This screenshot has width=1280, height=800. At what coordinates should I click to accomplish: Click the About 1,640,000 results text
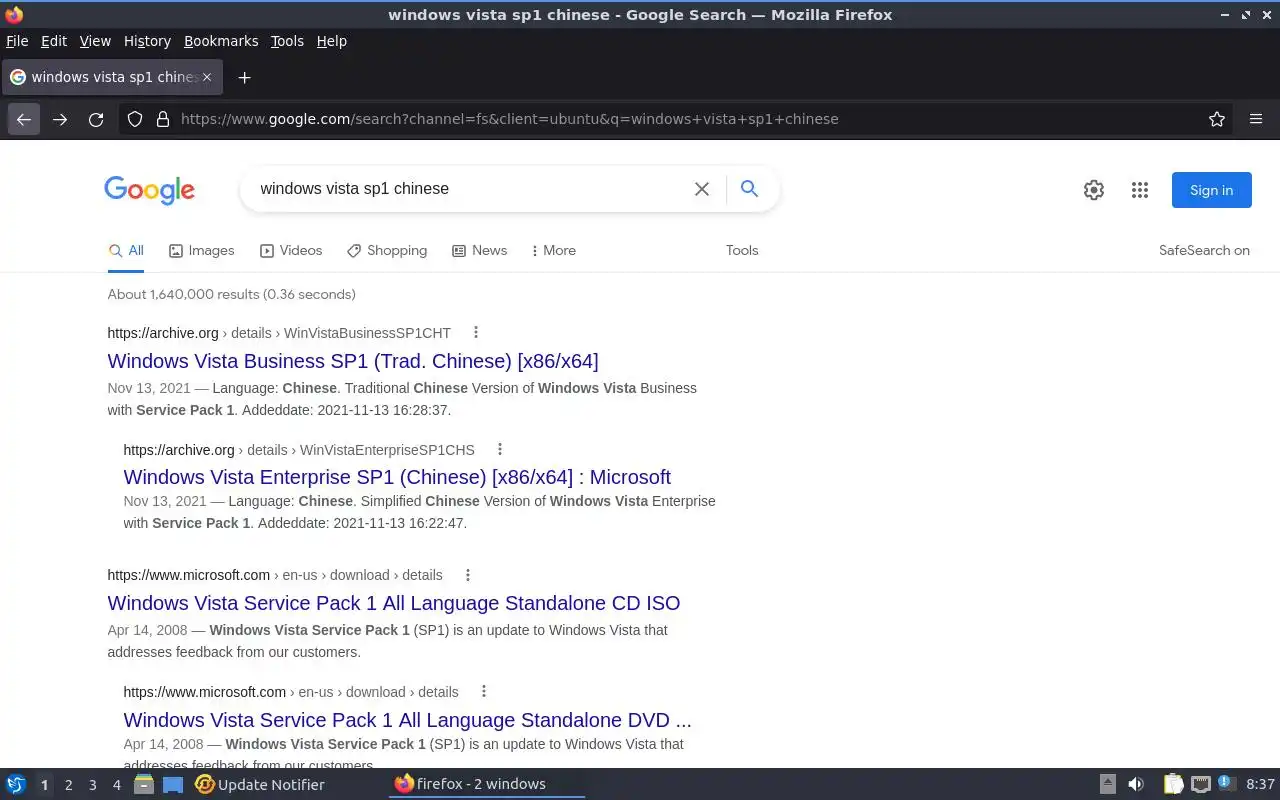coord(232,294)
